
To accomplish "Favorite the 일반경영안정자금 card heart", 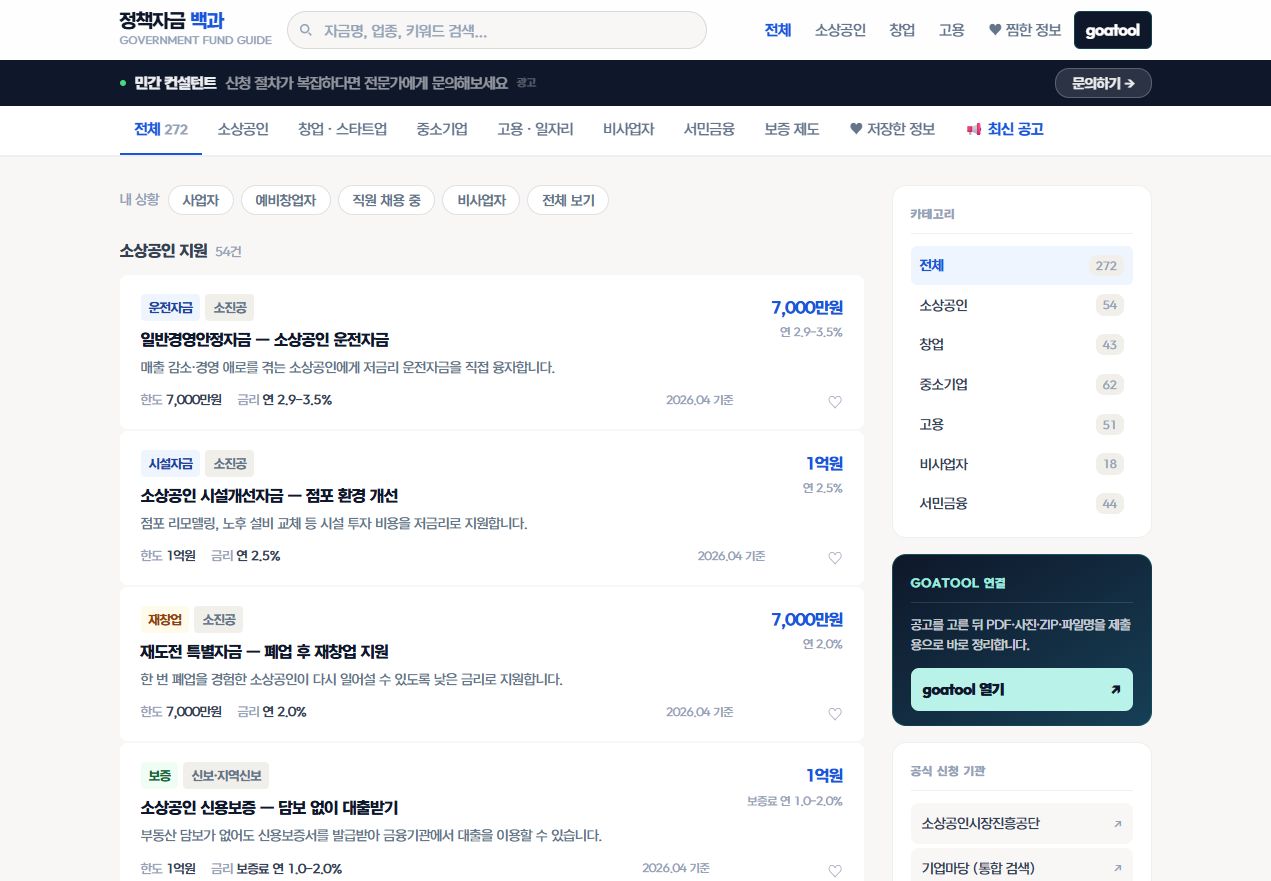I will (835, 402).
